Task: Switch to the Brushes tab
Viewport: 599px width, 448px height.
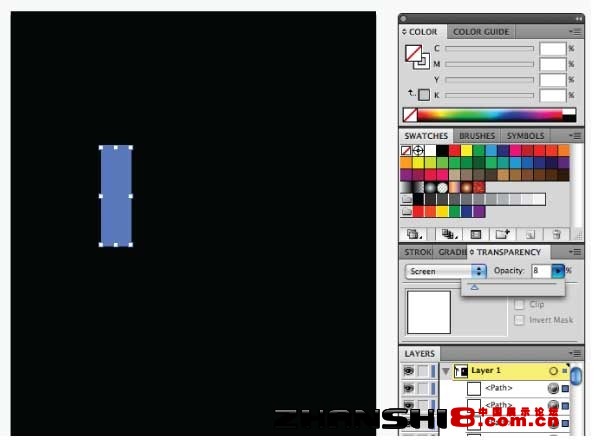Action: point(477,136)
